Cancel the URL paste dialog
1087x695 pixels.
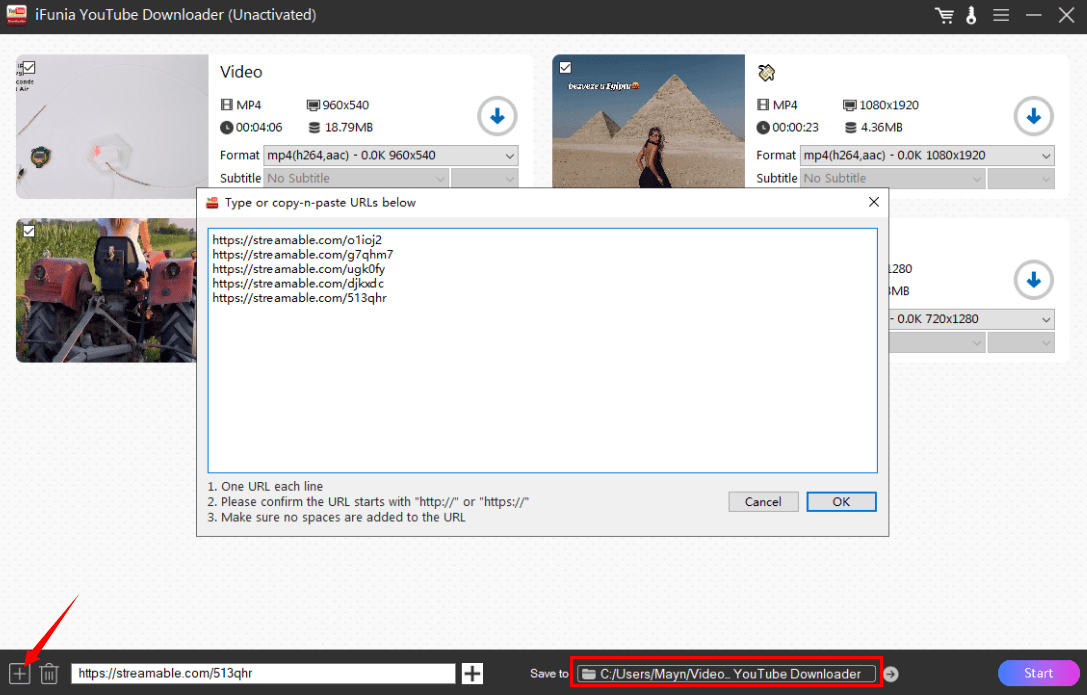(763, 502)
